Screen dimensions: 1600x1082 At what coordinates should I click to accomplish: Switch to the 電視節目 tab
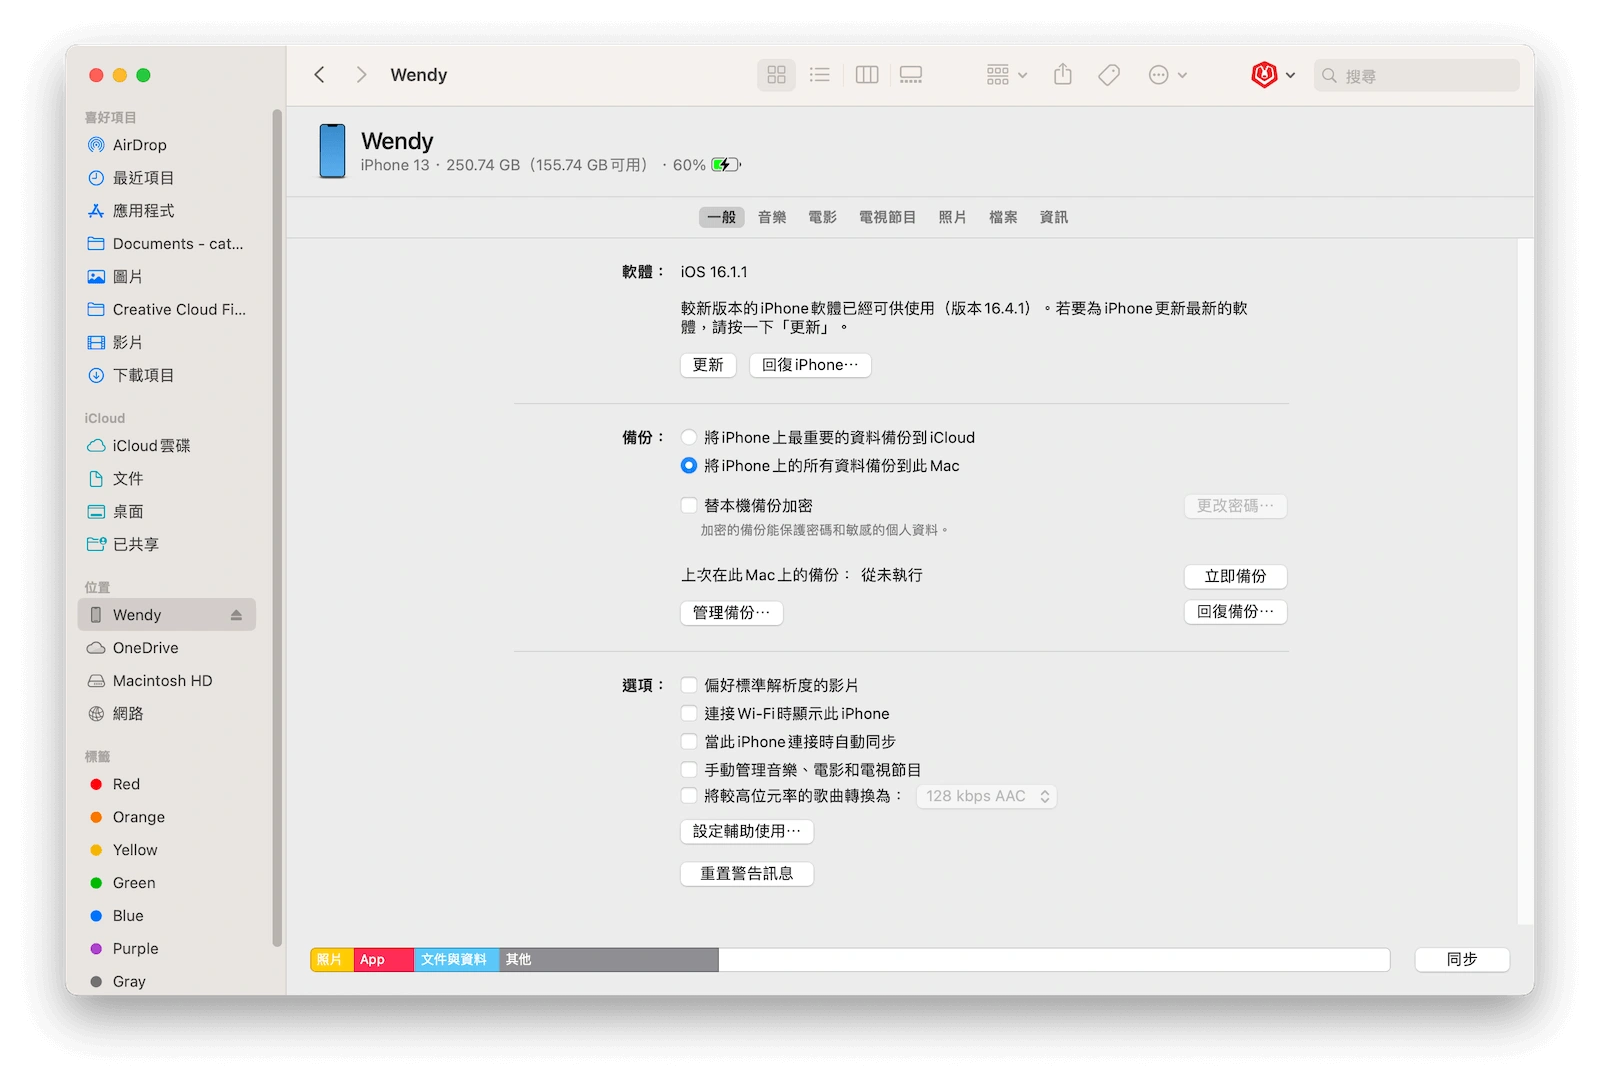(x=888, y=217)
